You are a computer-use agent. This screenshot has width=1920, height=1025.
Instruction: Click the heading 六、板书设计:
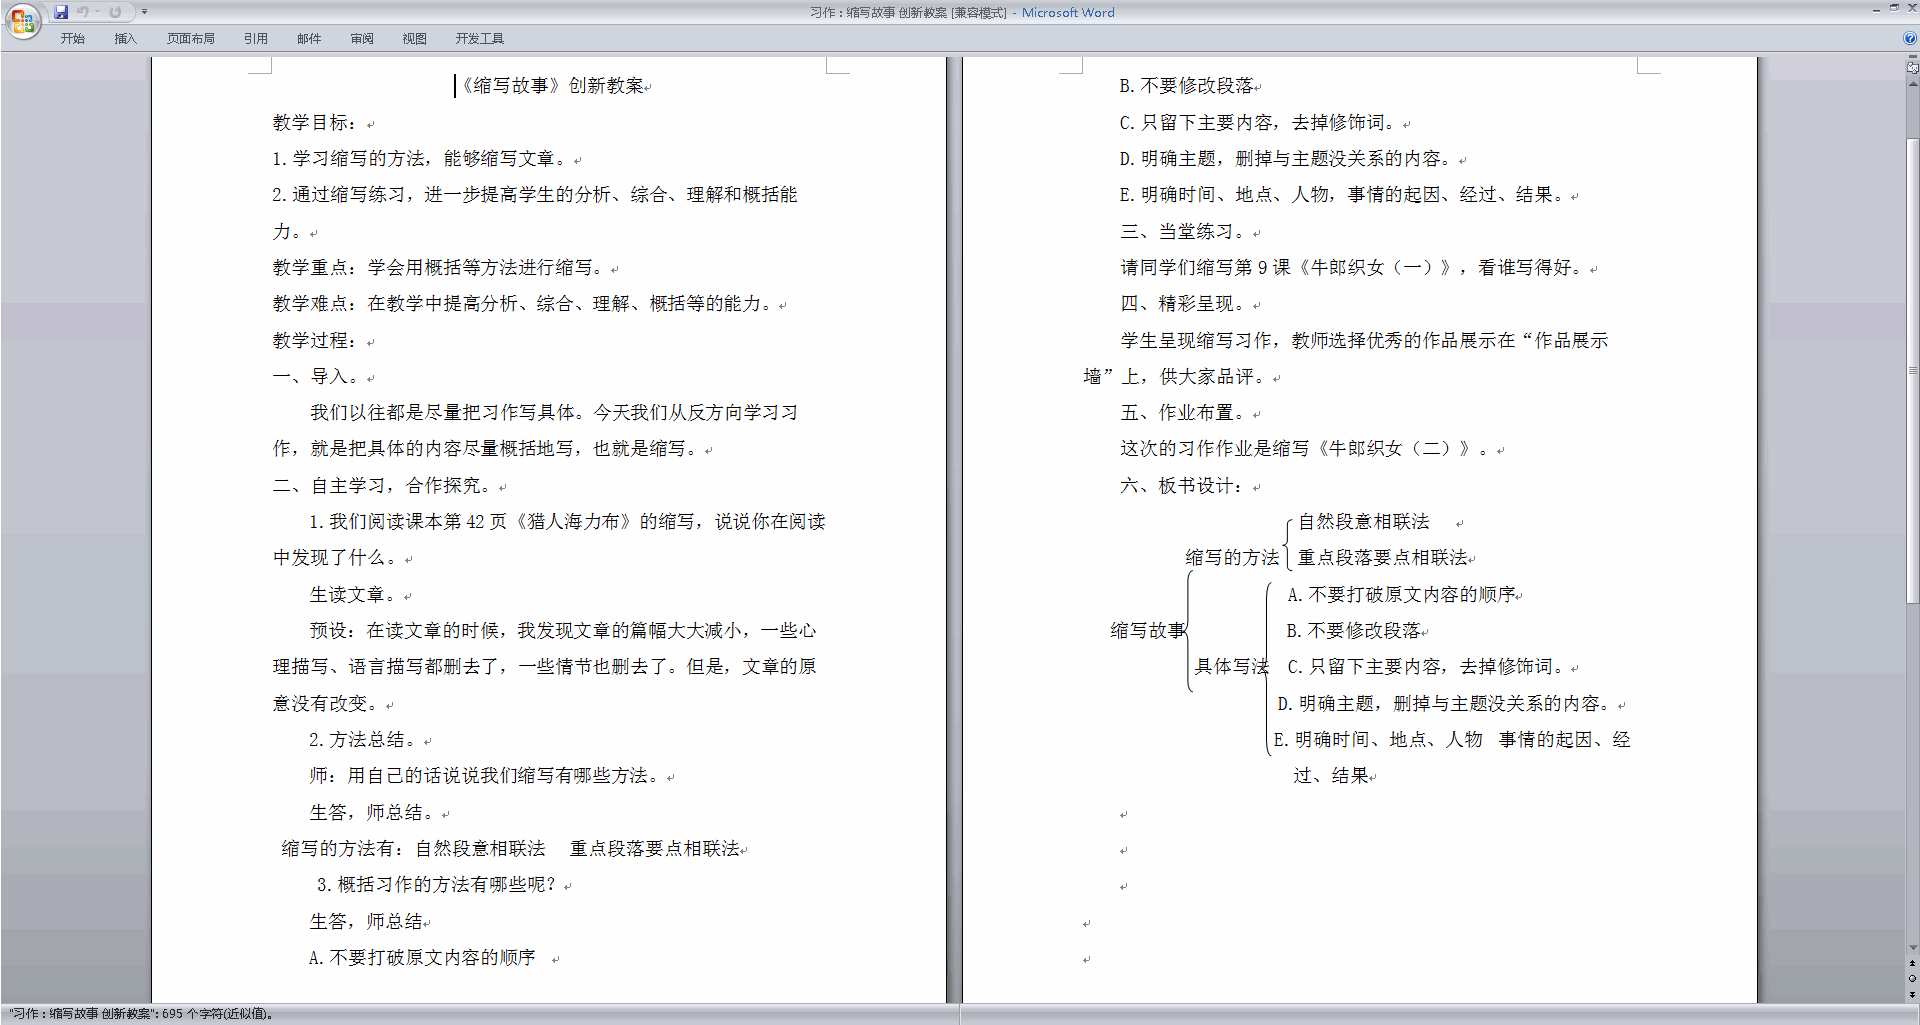tap(1183, 486)
